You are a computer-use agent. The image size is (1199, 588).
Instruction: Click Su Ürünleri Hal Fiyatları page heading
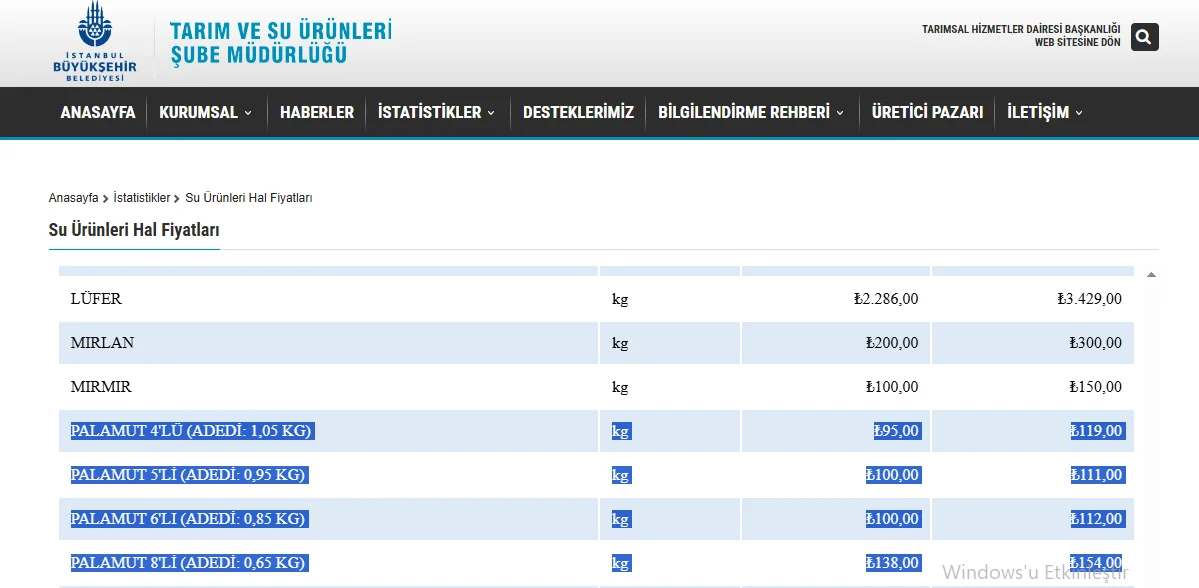click(x=134, y=230)
